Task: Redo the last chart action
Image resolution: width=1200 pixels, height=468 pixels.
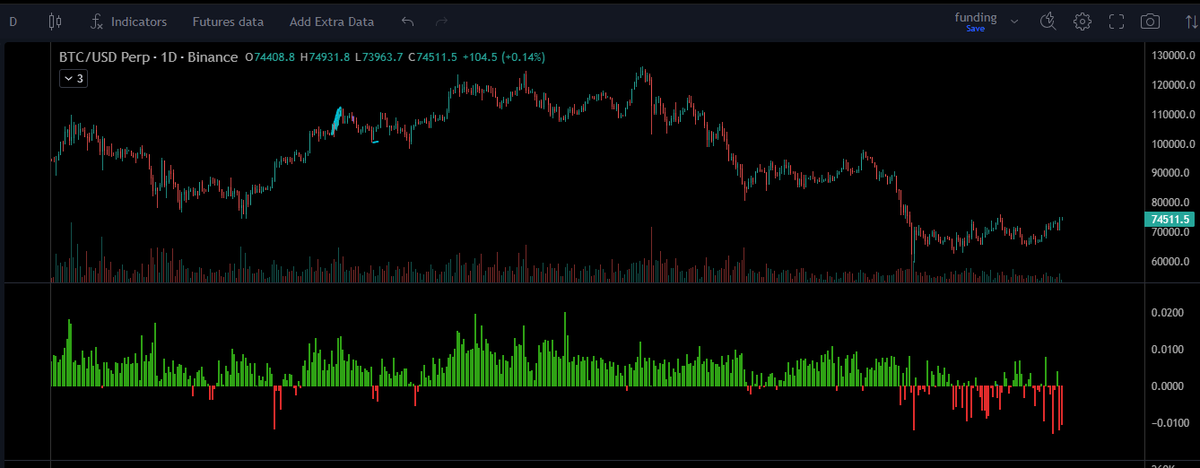Action: (442, 21)
